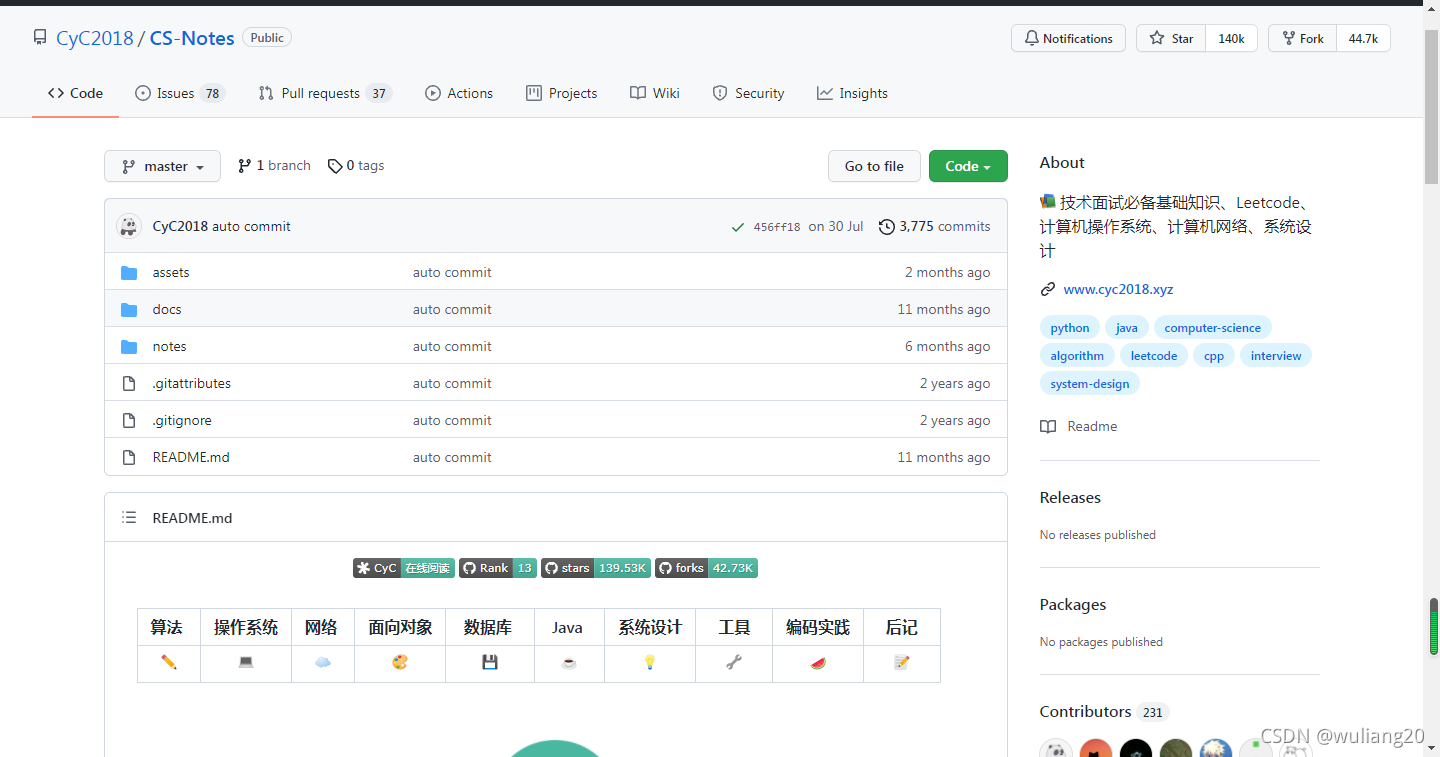Open the Insights tab
1440x757 pixels.
click(x=852, y=93)
